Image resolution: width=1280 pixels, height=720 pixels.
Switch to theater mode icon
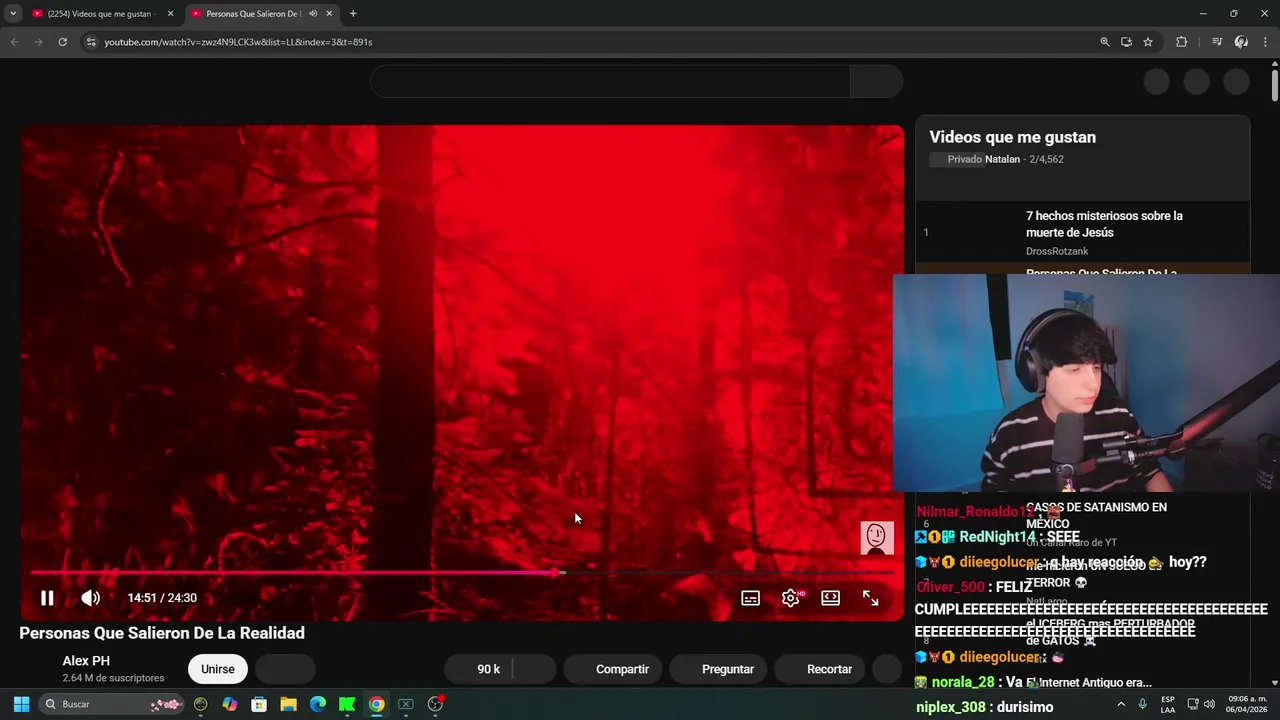click(830, 598)
